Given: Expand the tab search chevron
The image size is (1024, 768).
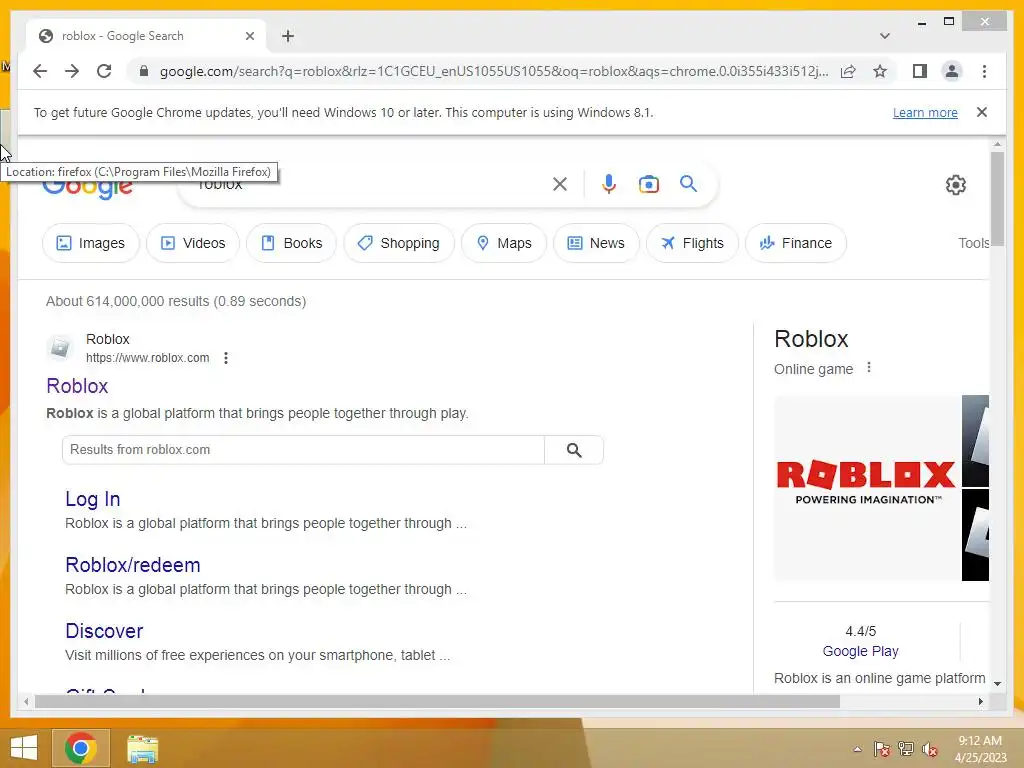Looking at the screenshot, I should pyautogui.click(x=885, y=36).
